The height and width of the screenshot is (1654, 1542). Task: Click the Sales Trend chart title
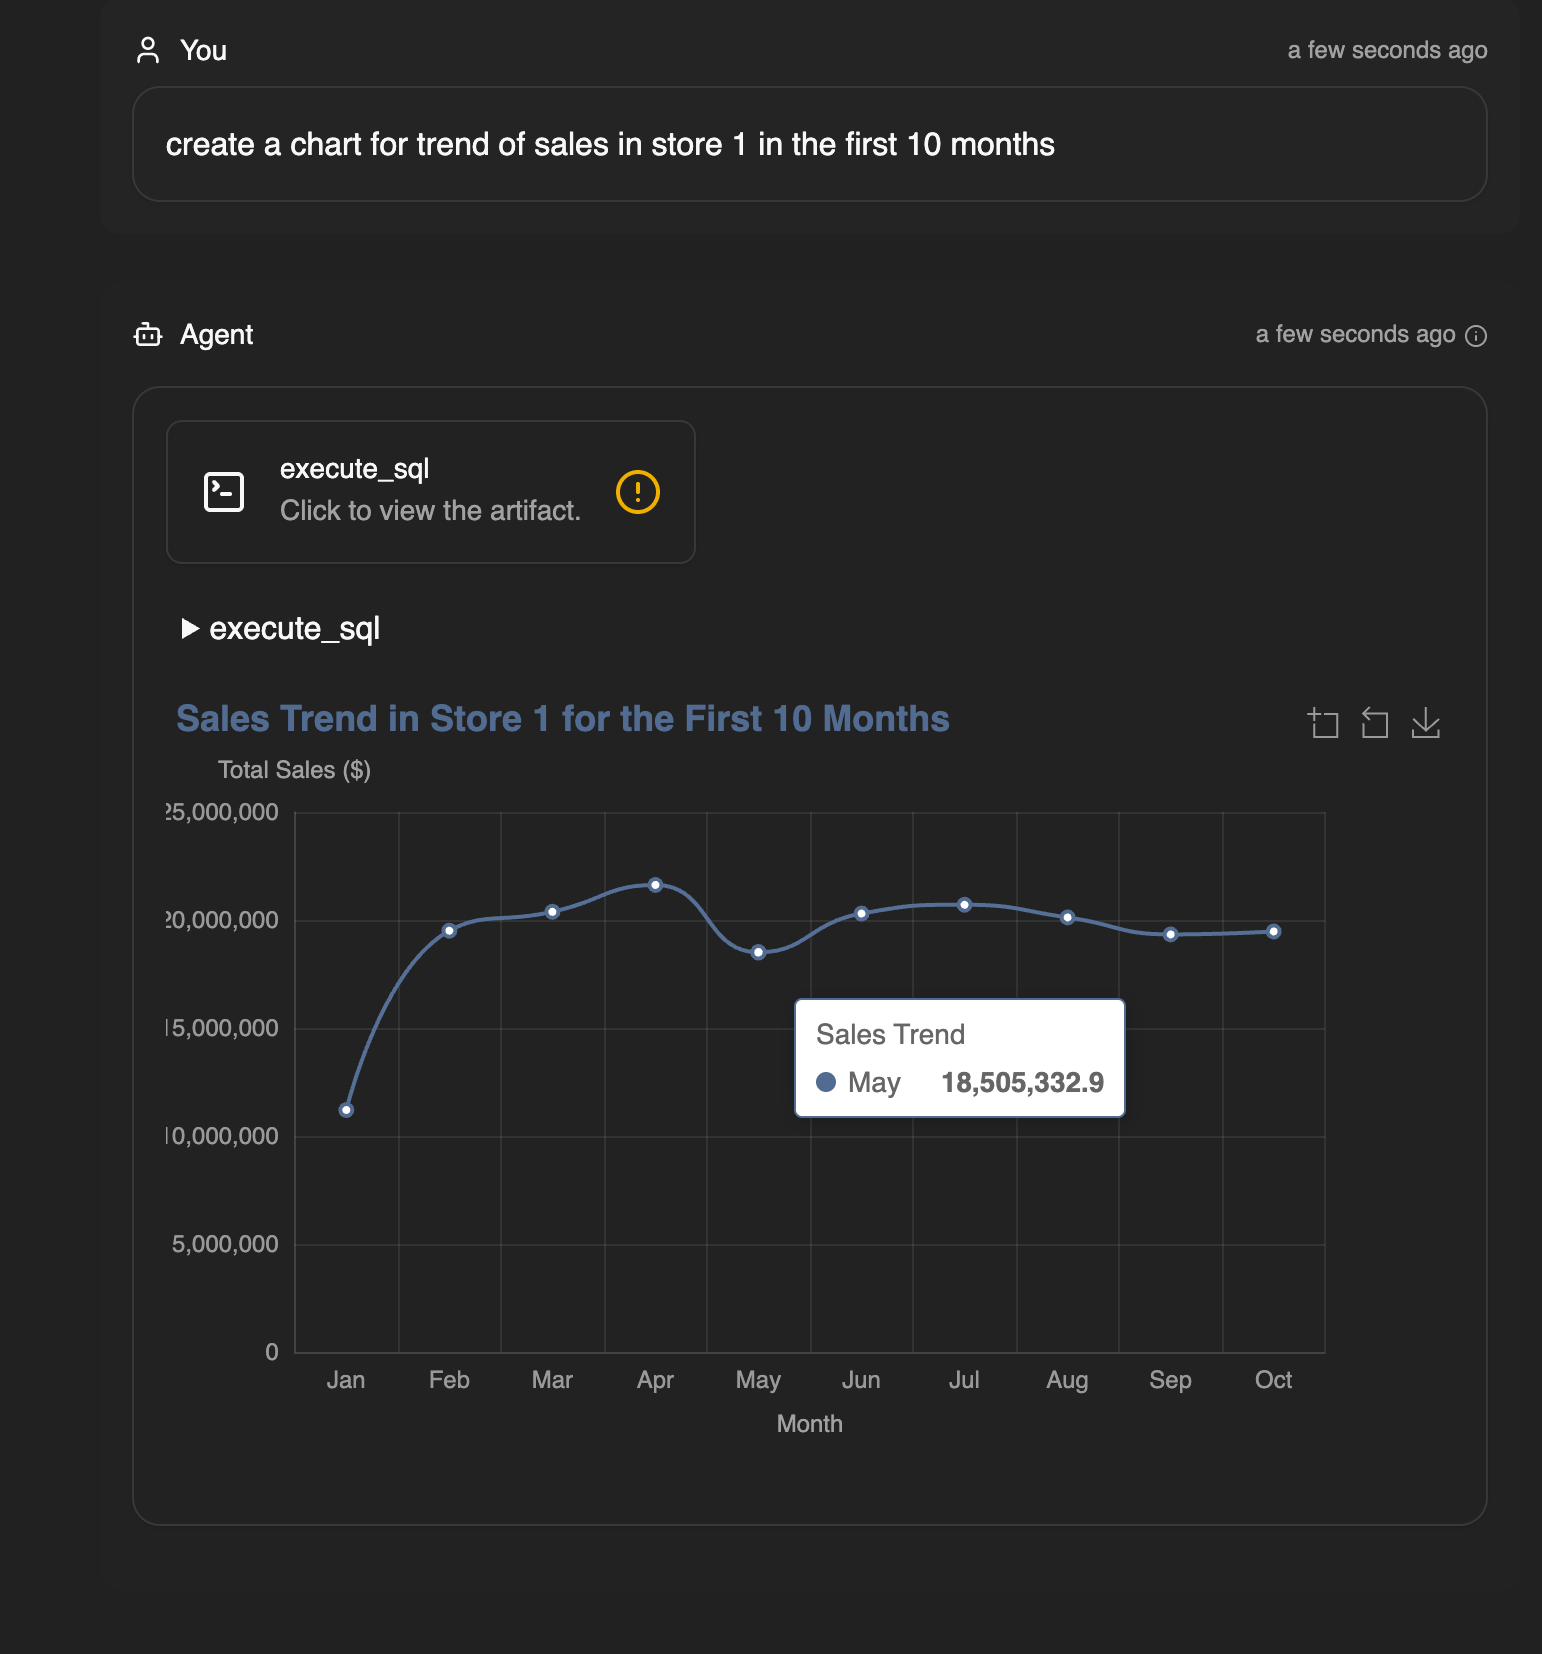click(x=562, y=719)
